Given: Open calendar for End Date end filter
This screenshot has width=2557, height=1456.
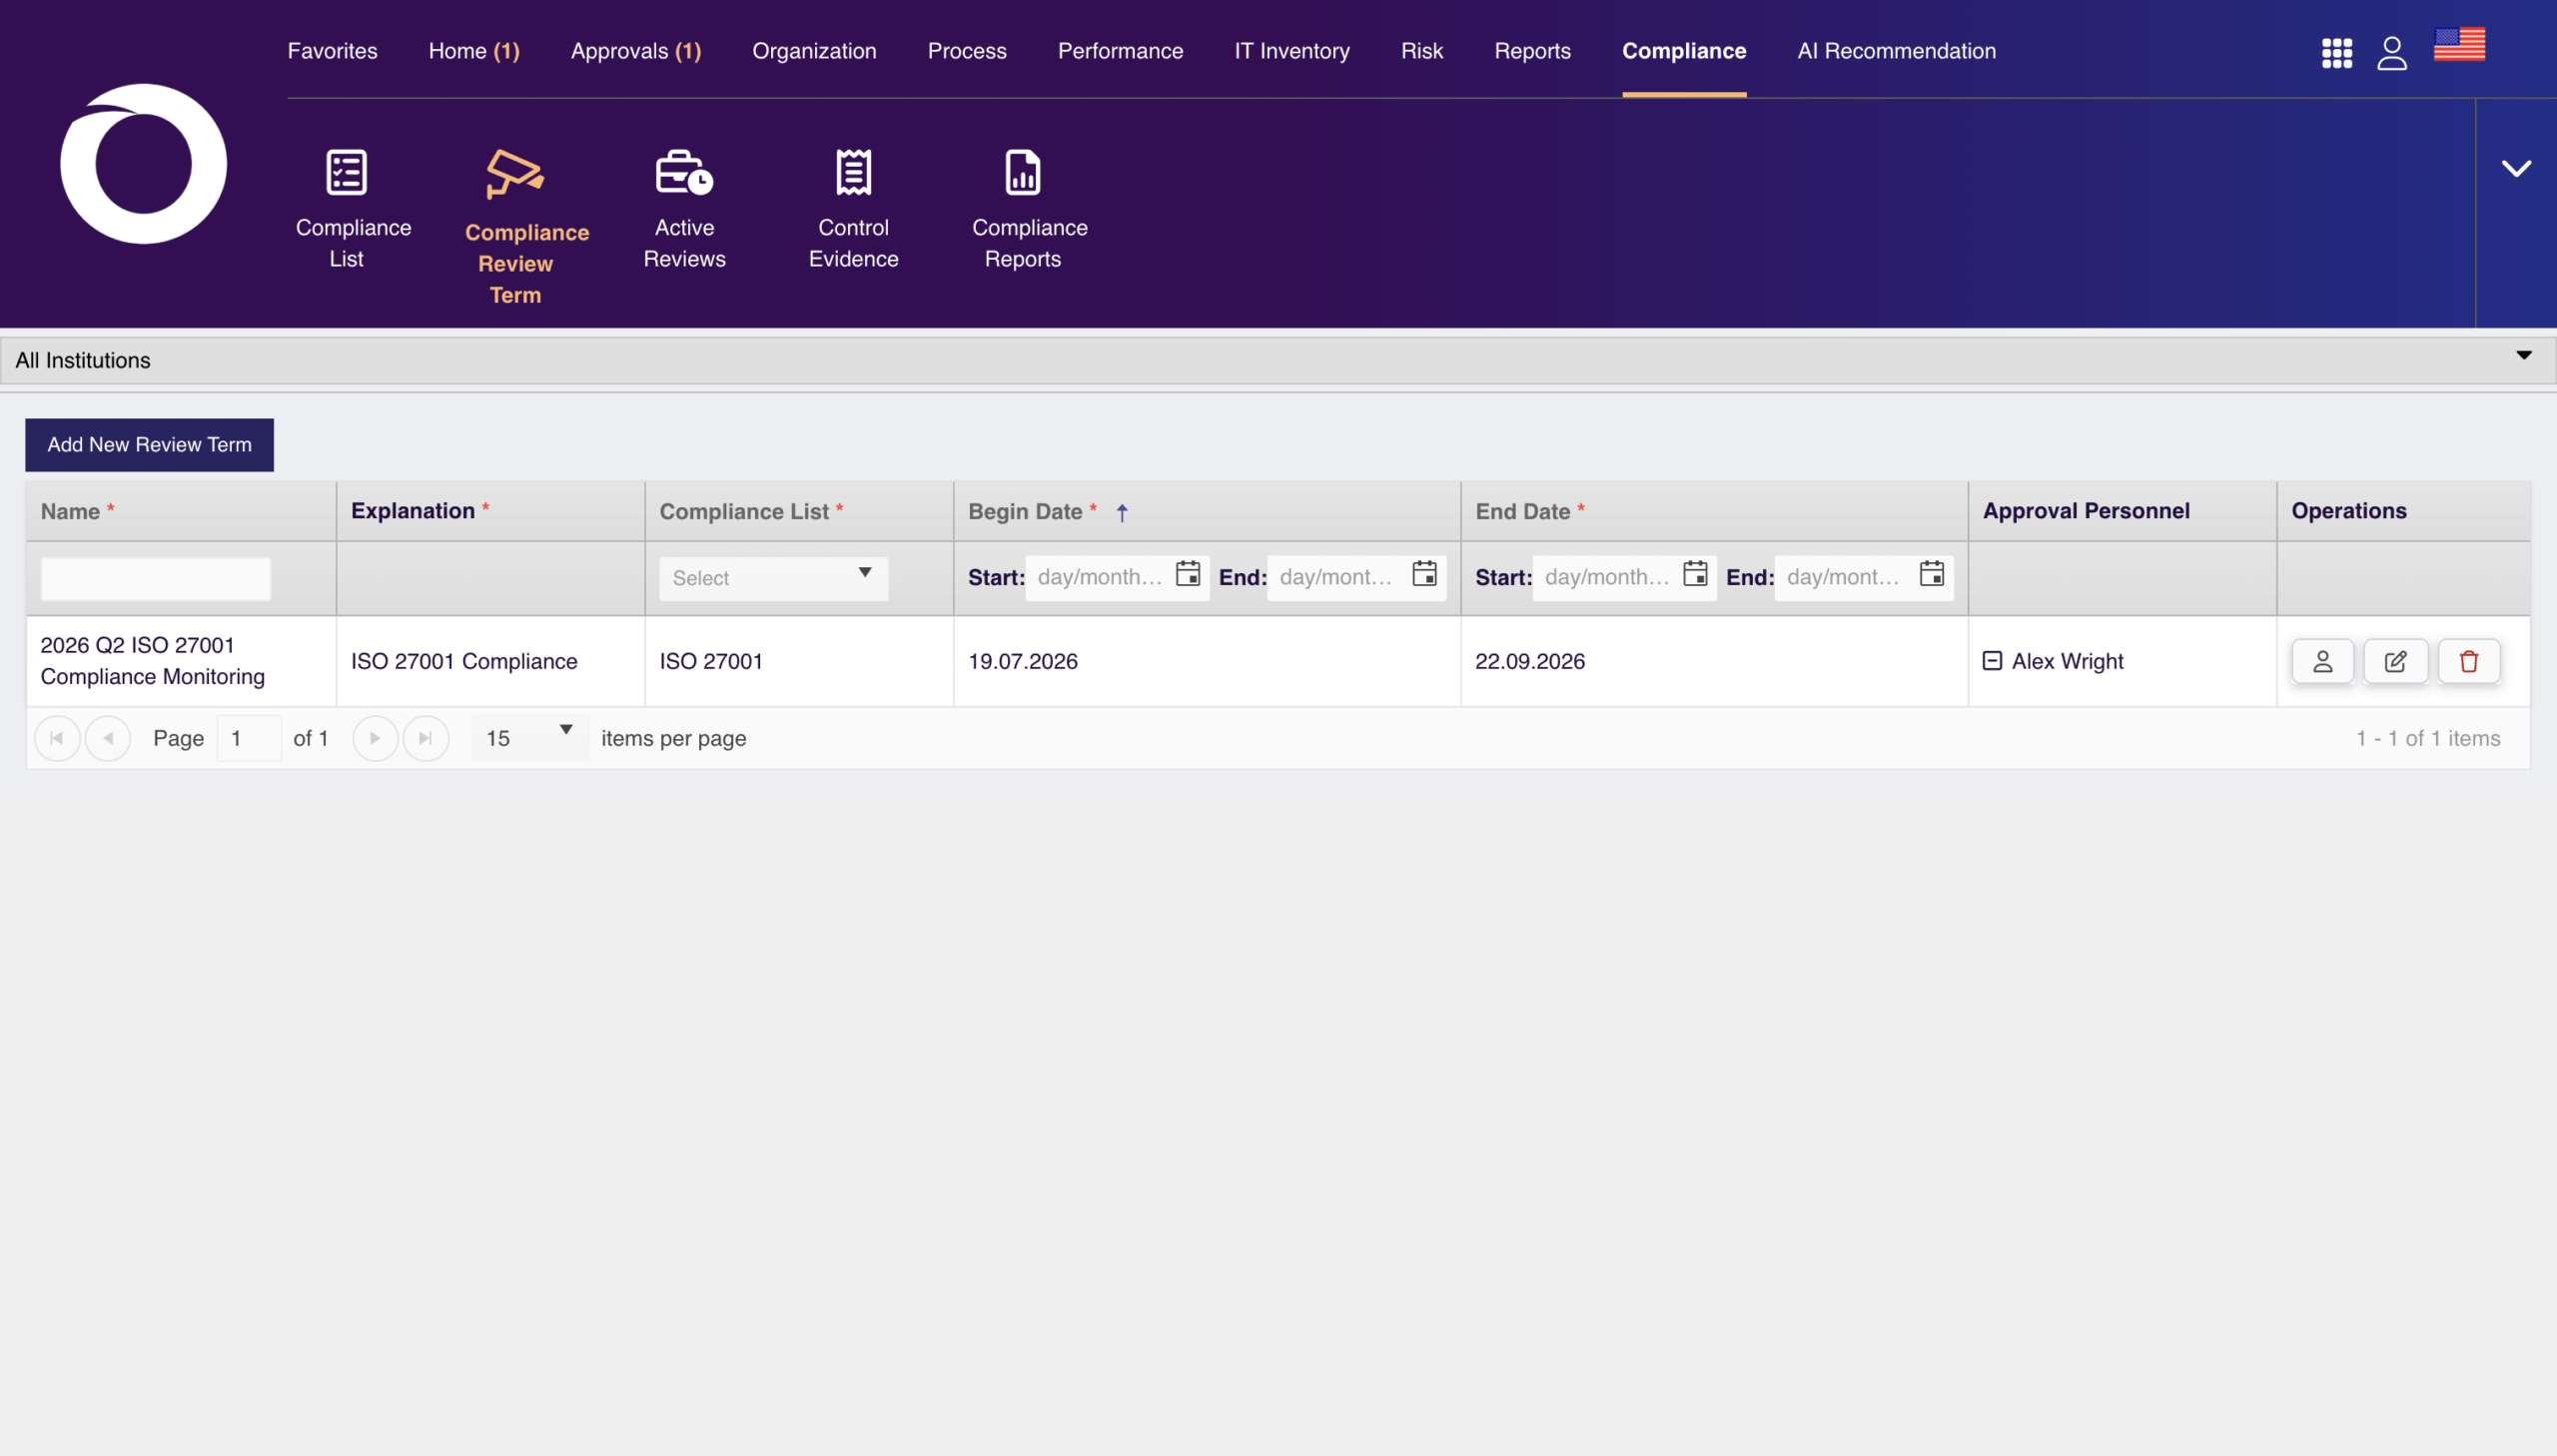Looking at the screenshot, I should click(1931, 574).
